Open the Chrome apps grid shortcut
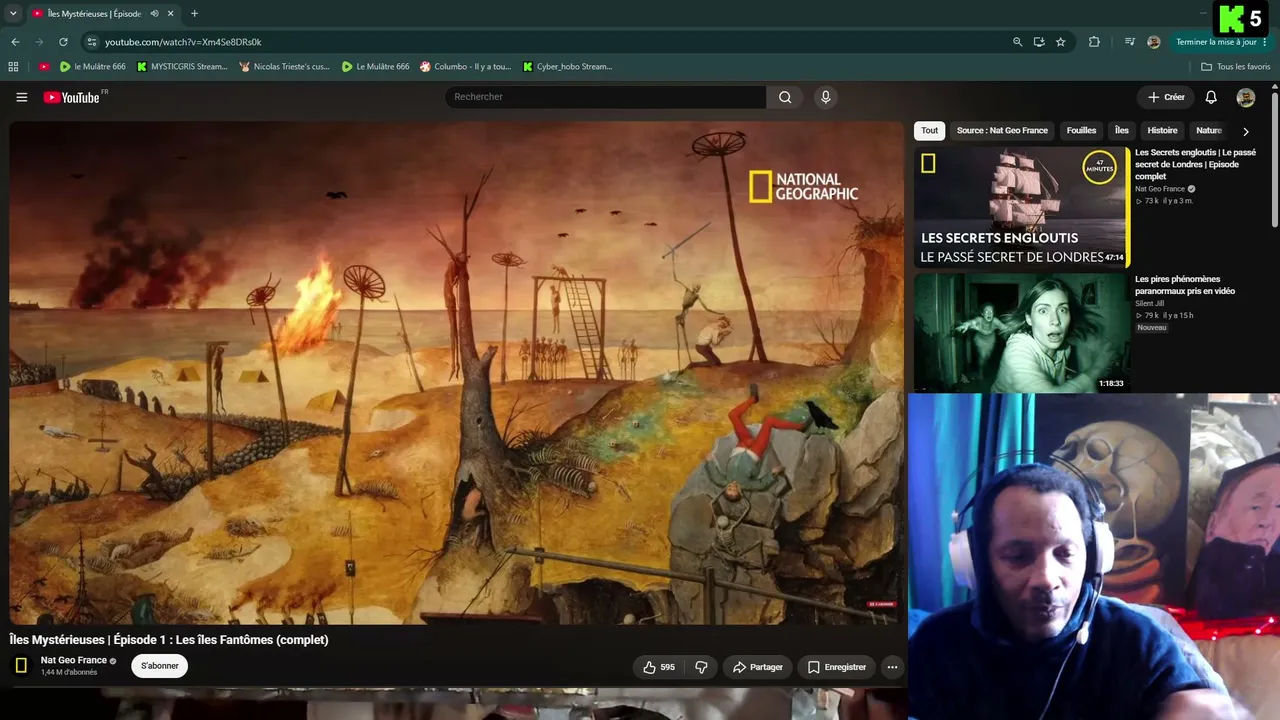1280x720 pixels. pyautogui.click(x=13, y=67)
